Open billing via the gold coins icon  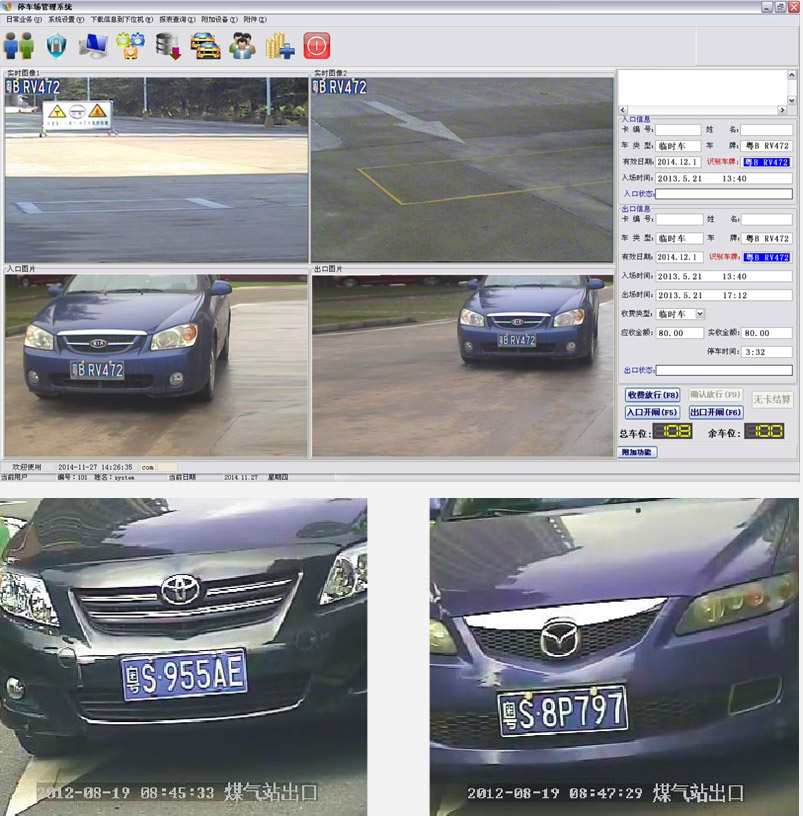click(x=277, y=45)
